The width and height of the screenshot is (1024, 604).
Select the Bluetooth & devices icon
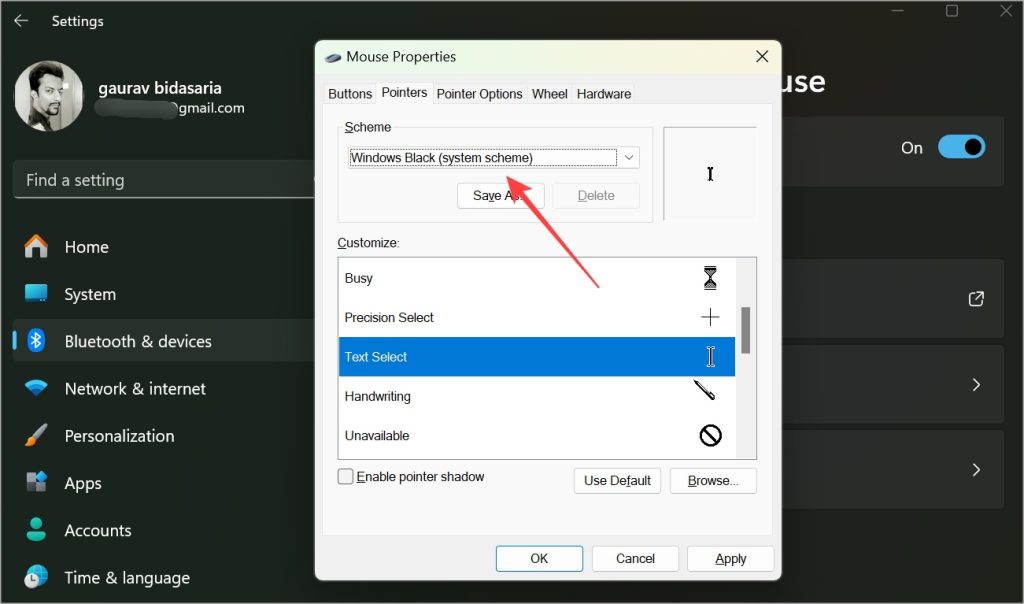[x=36, y=340]
